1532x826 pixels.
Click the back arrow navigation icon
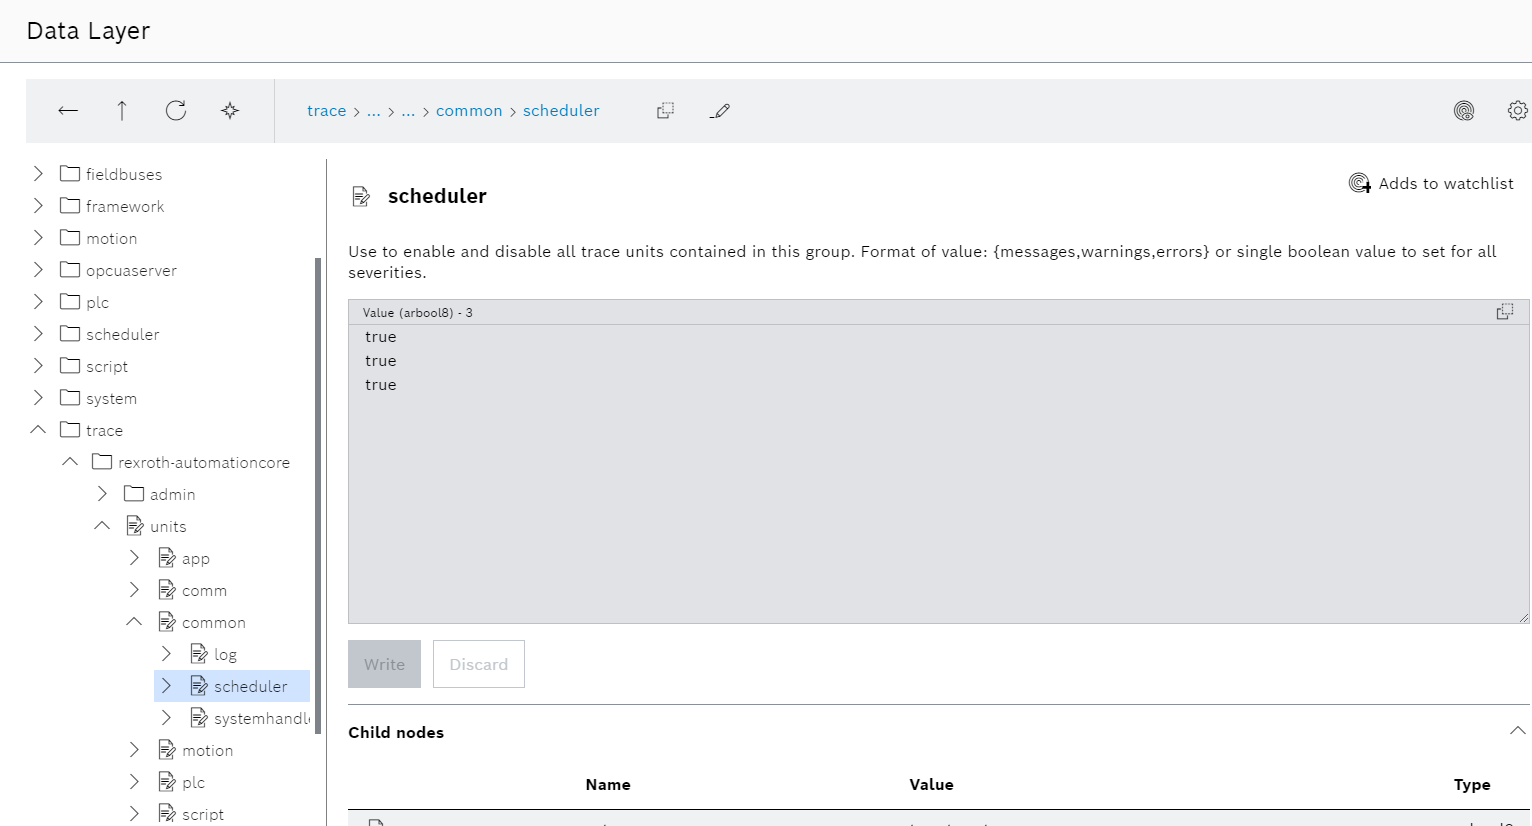click(x=68, y=111)
